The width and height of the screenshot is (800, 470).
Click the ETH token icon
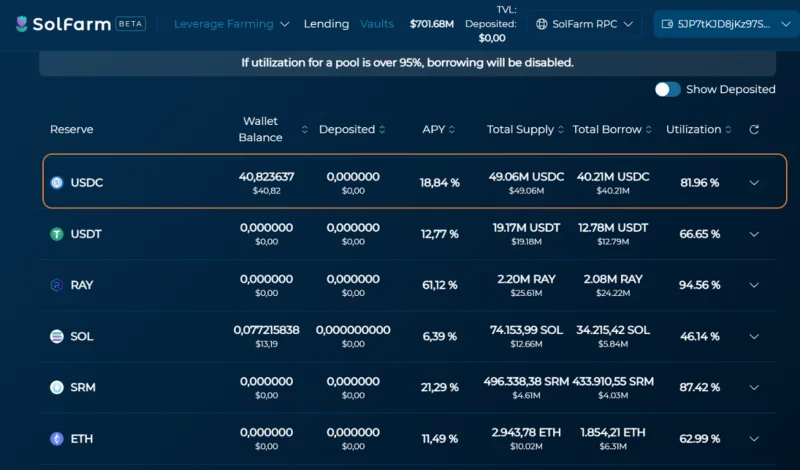(x=57, y=438)
